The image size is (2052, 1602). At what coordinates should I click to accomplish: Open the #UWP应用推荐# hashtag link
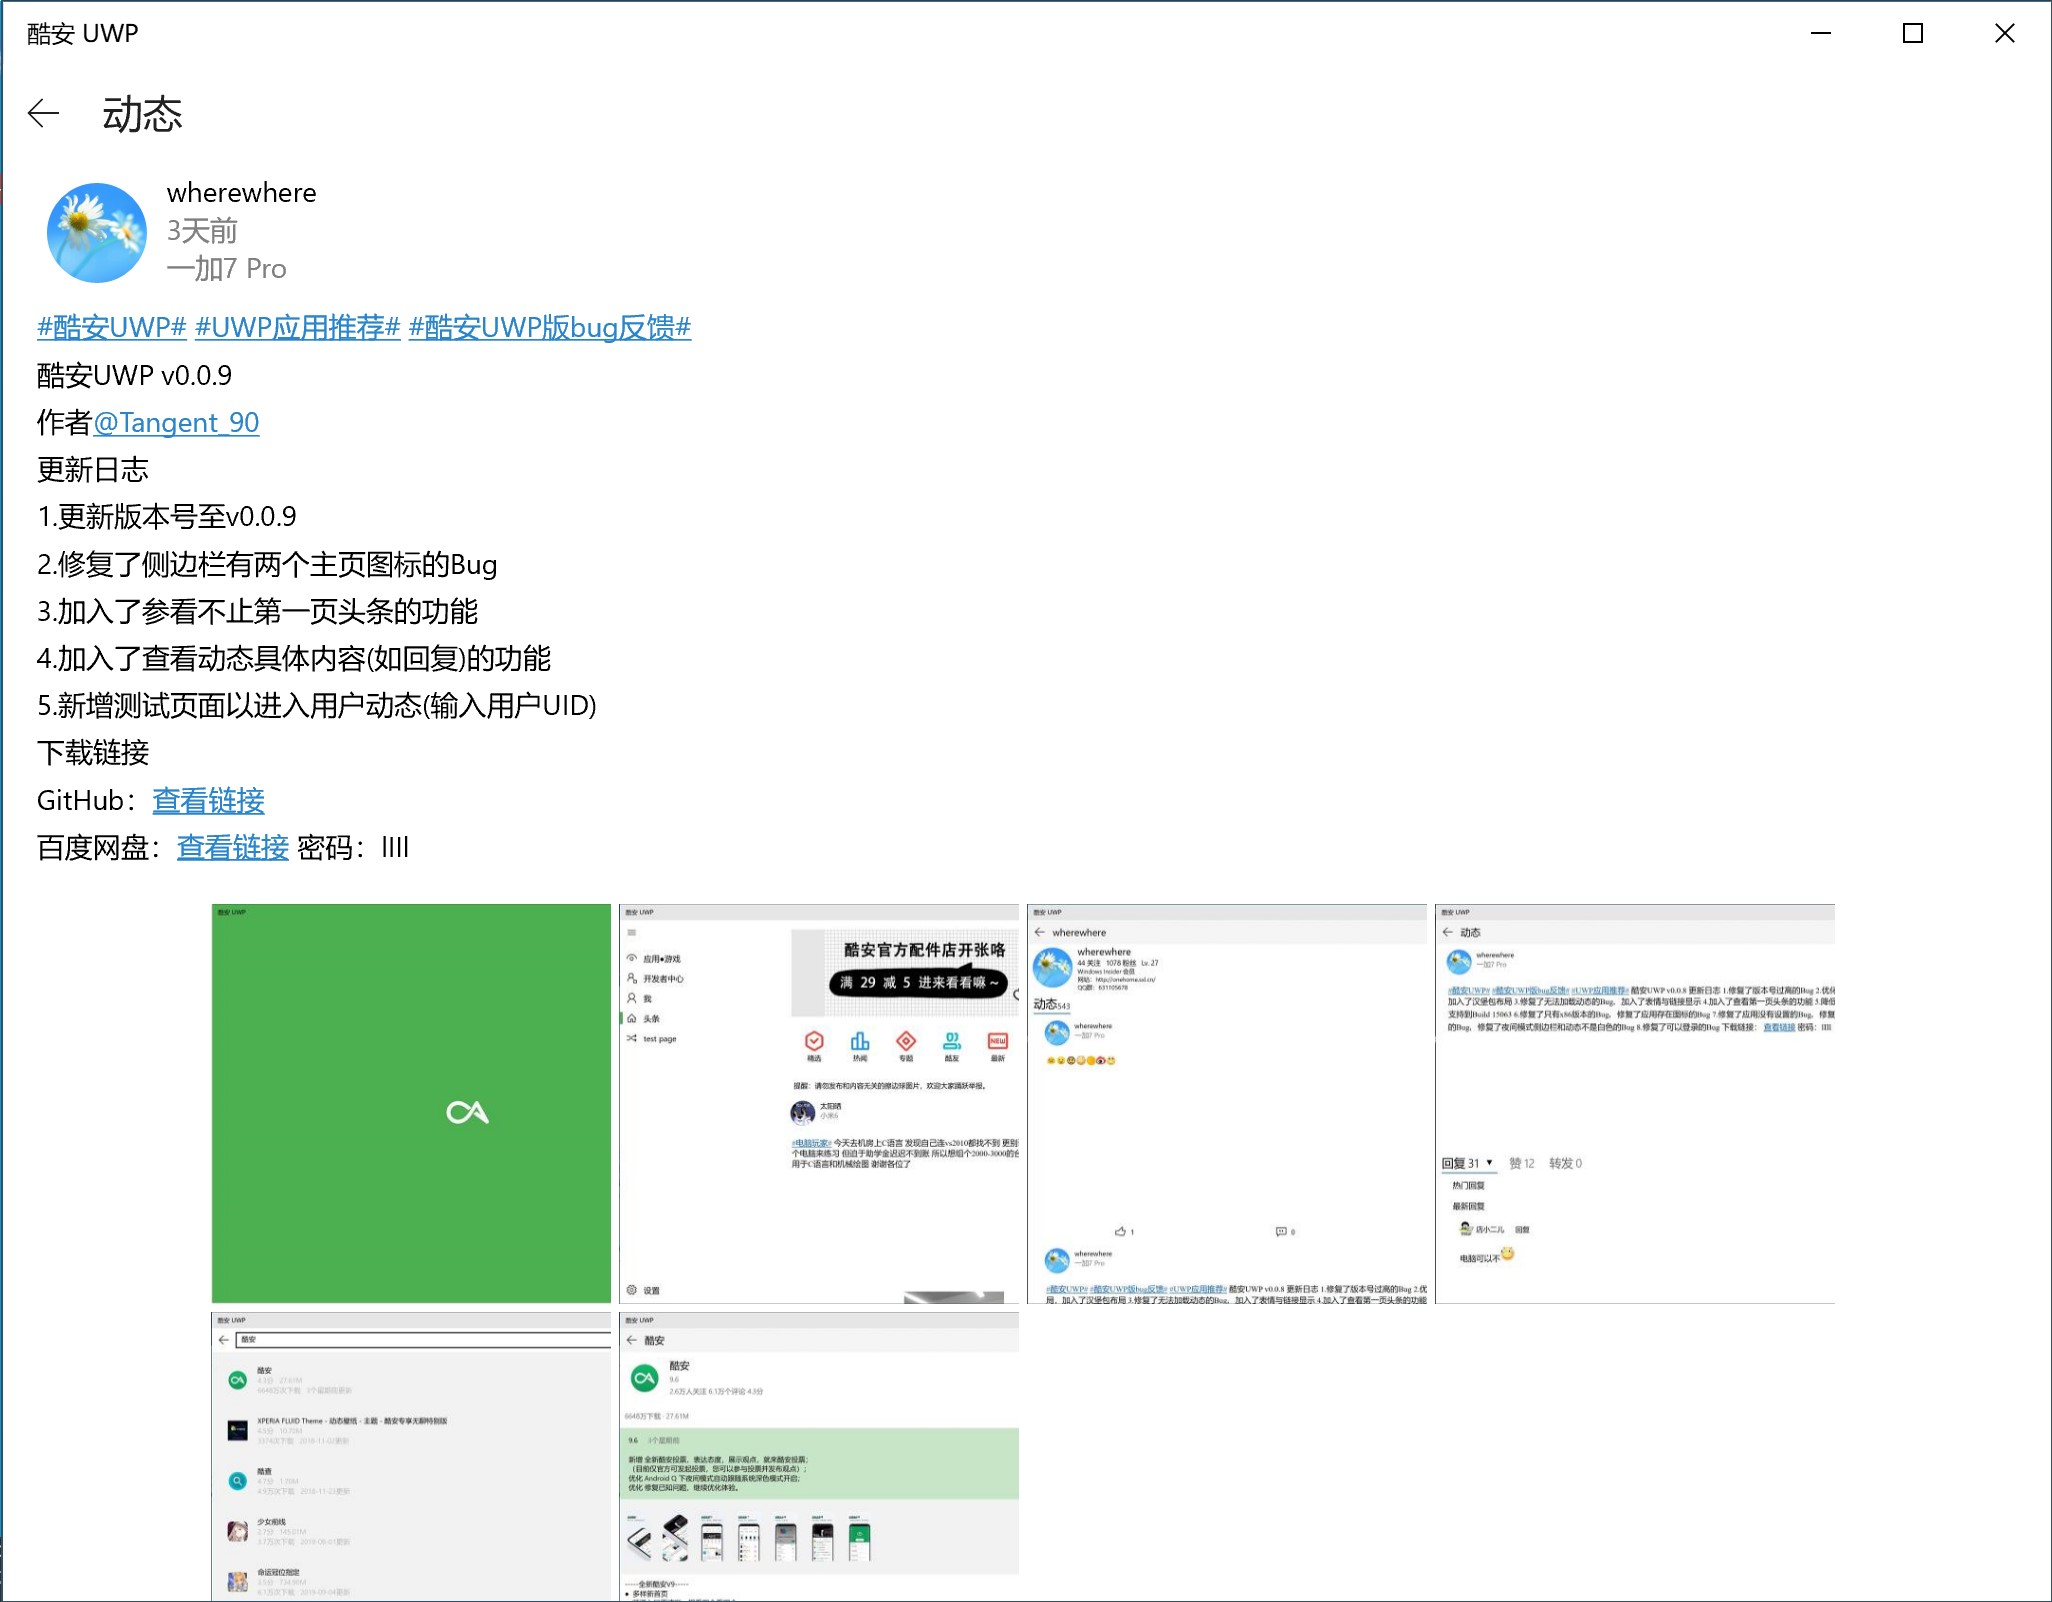pos(297,327)
